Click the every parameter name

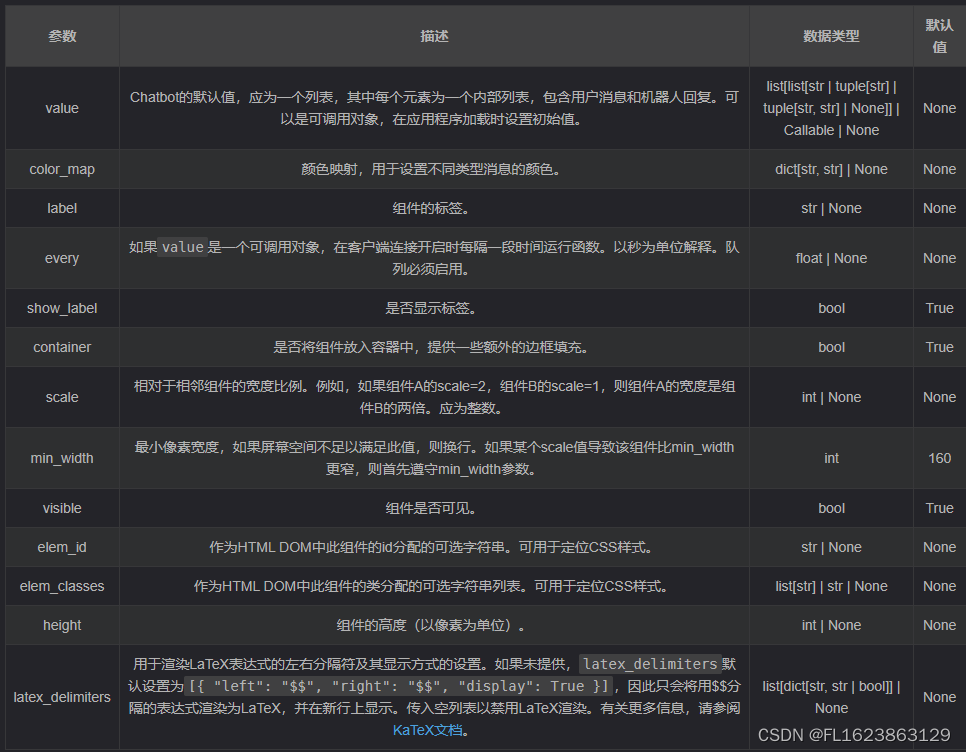61,258
